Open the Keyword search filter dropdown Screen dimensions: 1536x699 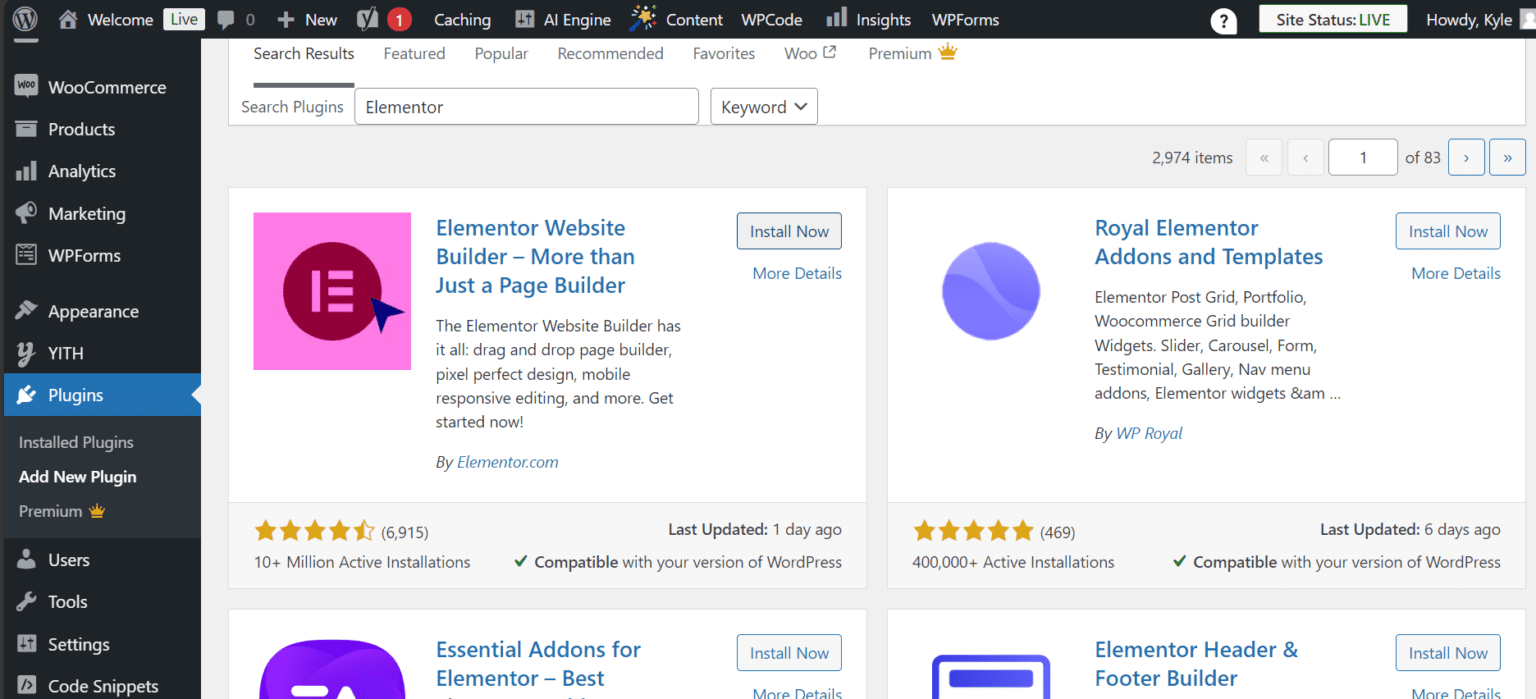(x=763, y=106)
